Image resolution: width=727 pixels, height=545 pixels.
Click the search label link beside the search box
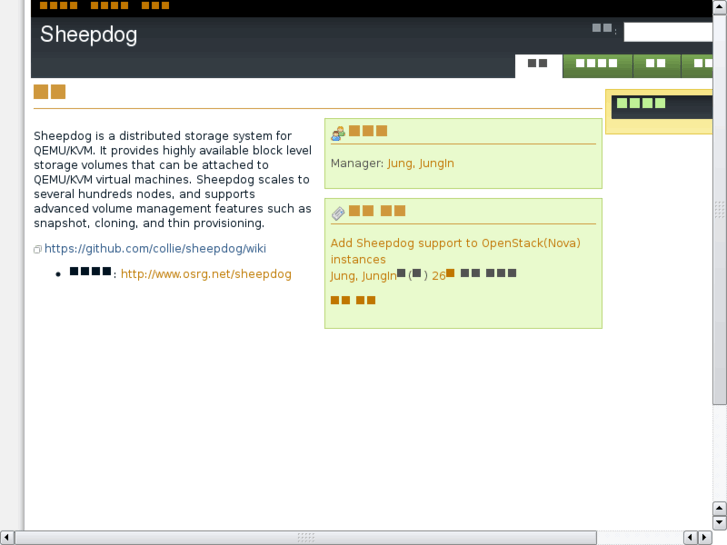pyautogui.click(x=602, y=28)
